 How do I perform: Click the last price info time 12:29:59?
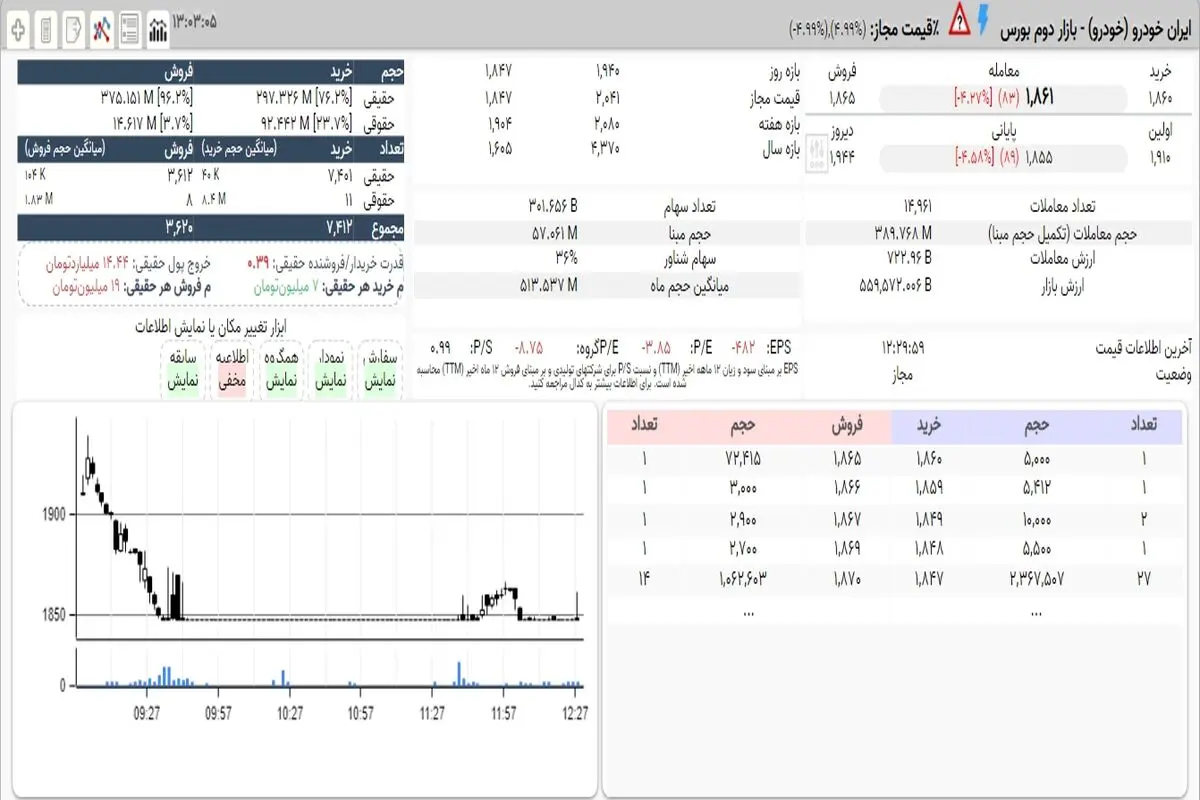903,347
